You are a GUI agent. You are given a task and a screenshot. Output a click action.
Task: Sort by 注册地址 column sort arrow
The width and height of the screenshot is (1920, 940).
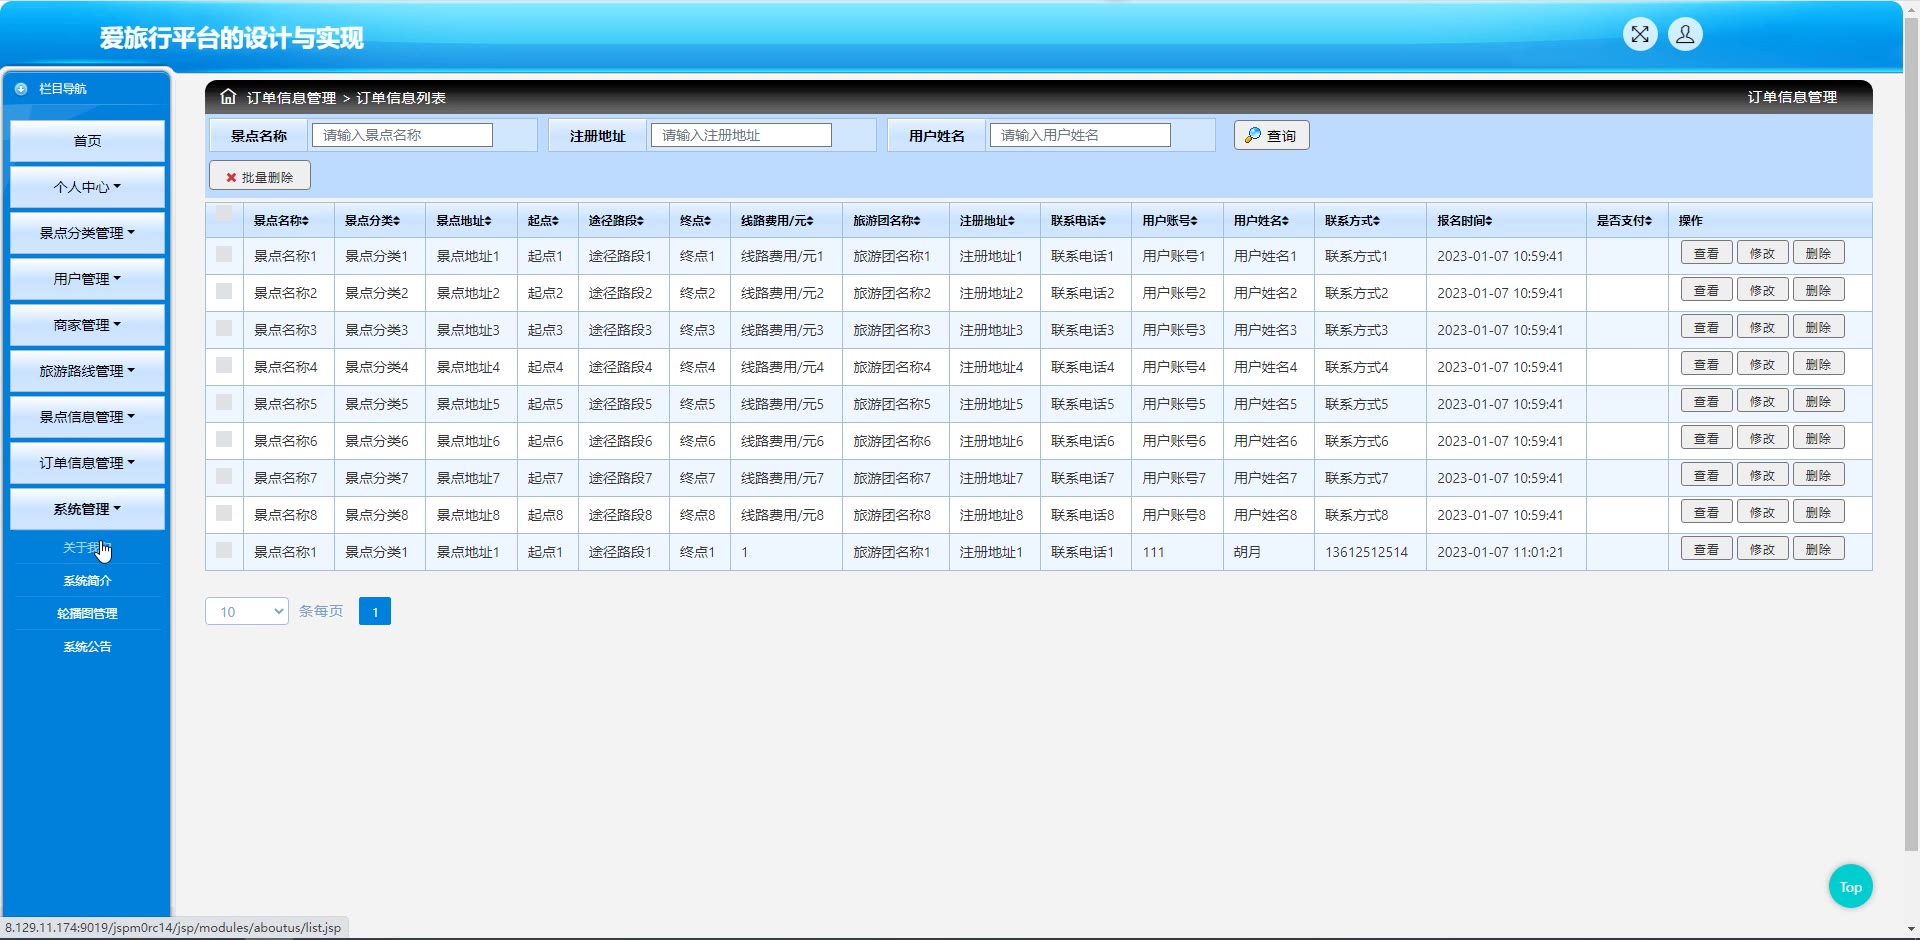1011,221
